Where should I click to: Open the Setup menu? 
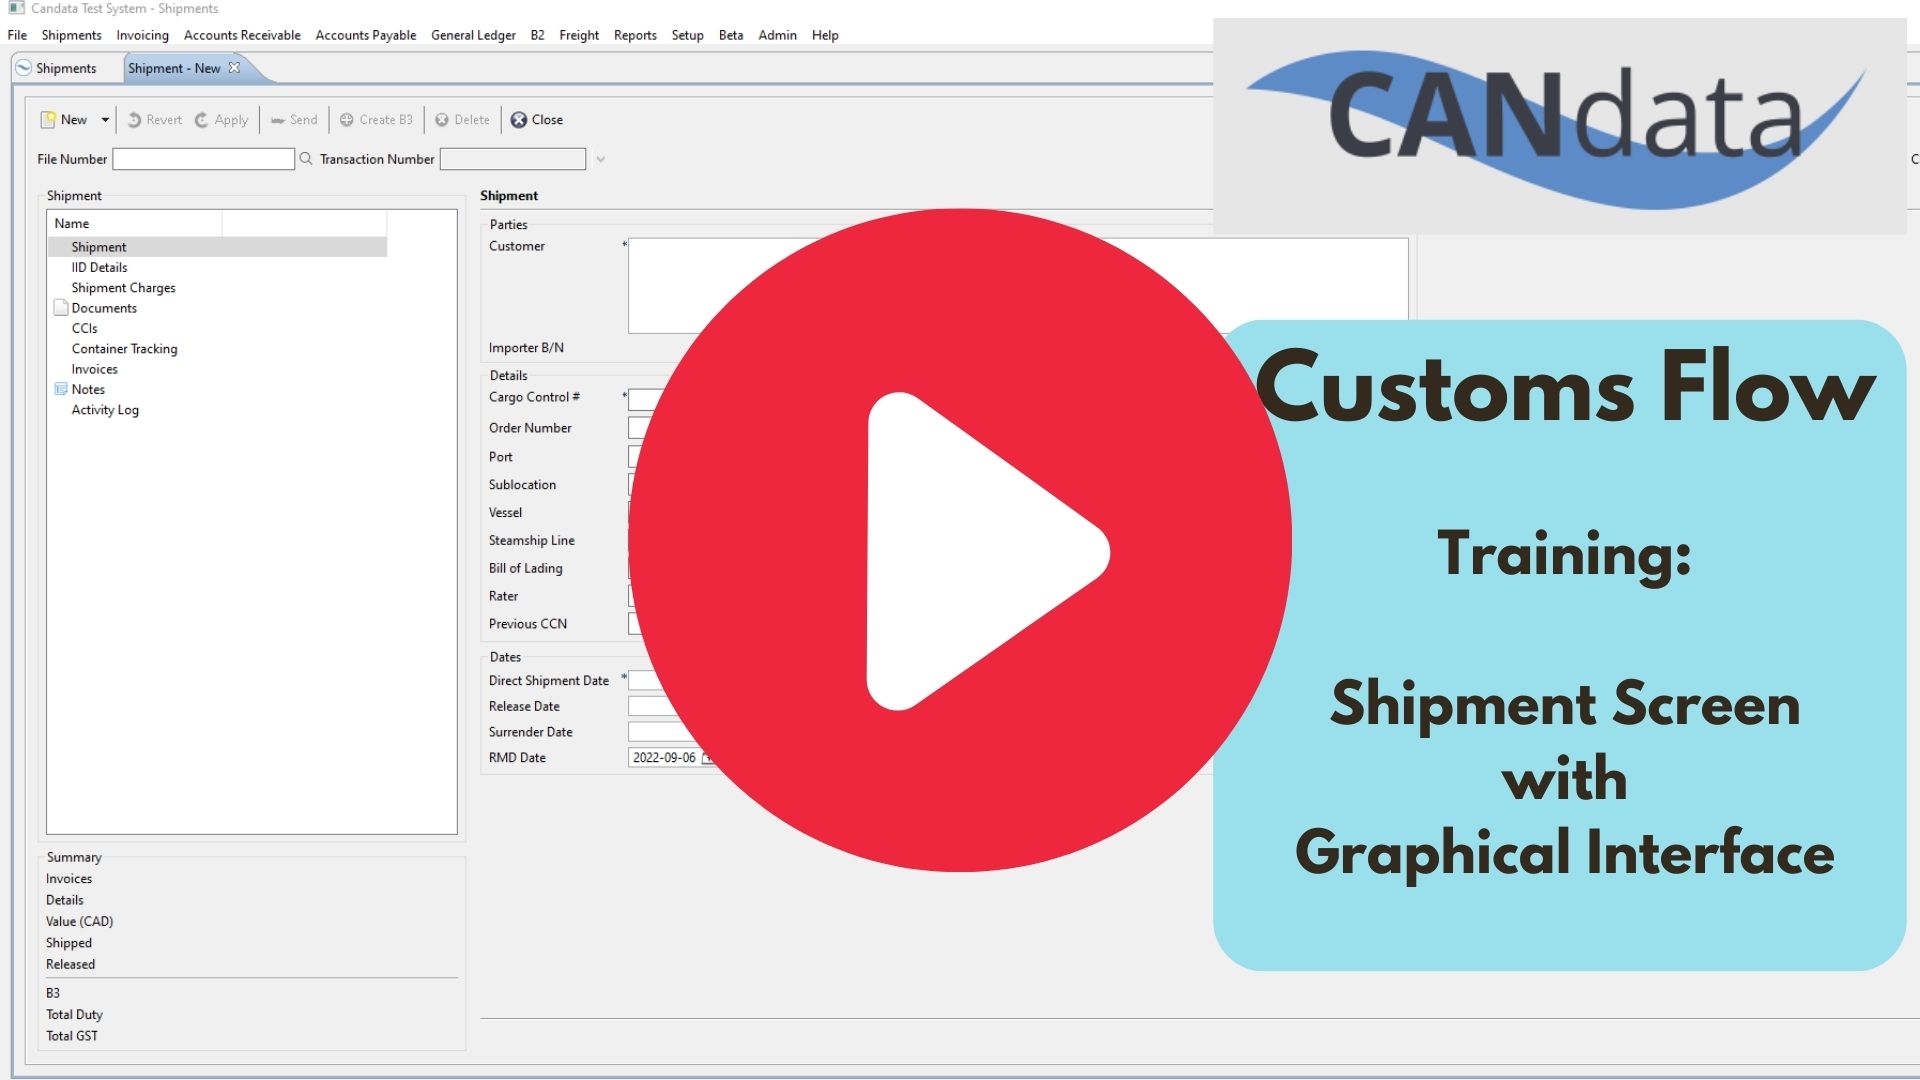[687, 35]
